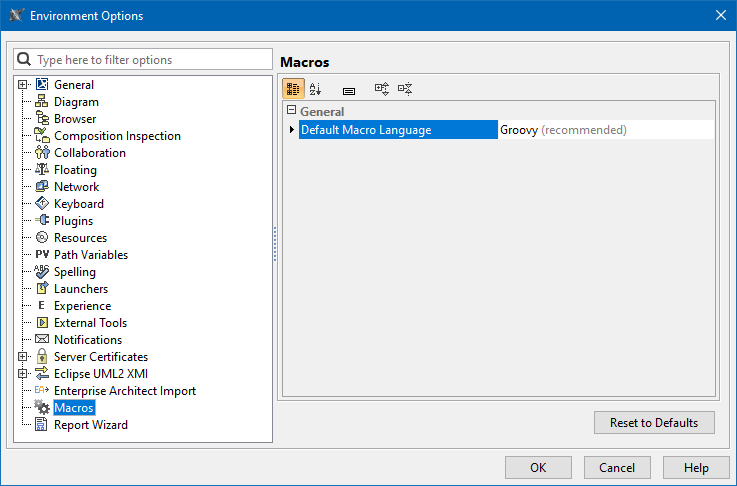This screenshot has width=737, height=486.
Task: Expand the Eclipse UML2 XMI node
Action: coord(22,374)
